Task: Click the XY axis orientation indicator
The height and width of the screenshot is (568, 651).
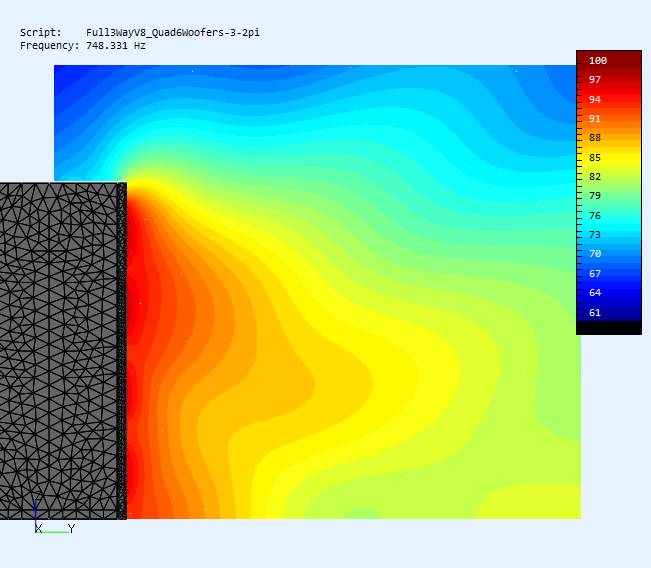Action: coord(55,515)
